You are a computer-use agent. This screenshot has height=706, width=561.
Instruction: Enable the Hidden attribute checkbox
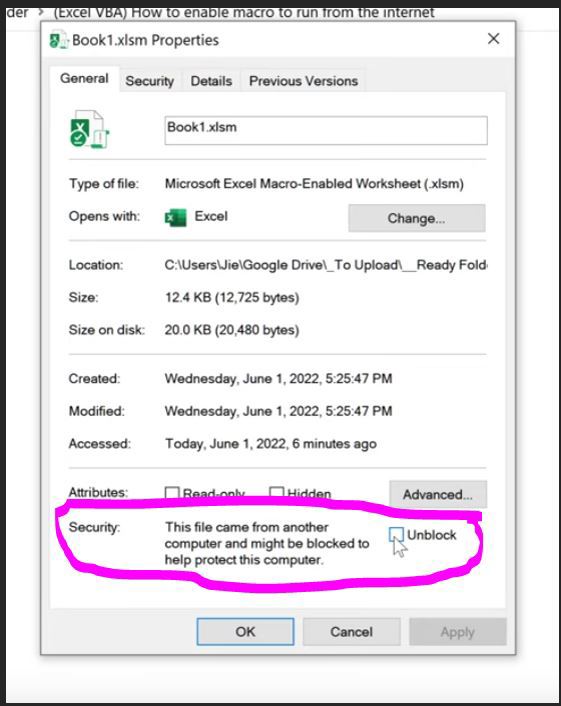[276, 492]
